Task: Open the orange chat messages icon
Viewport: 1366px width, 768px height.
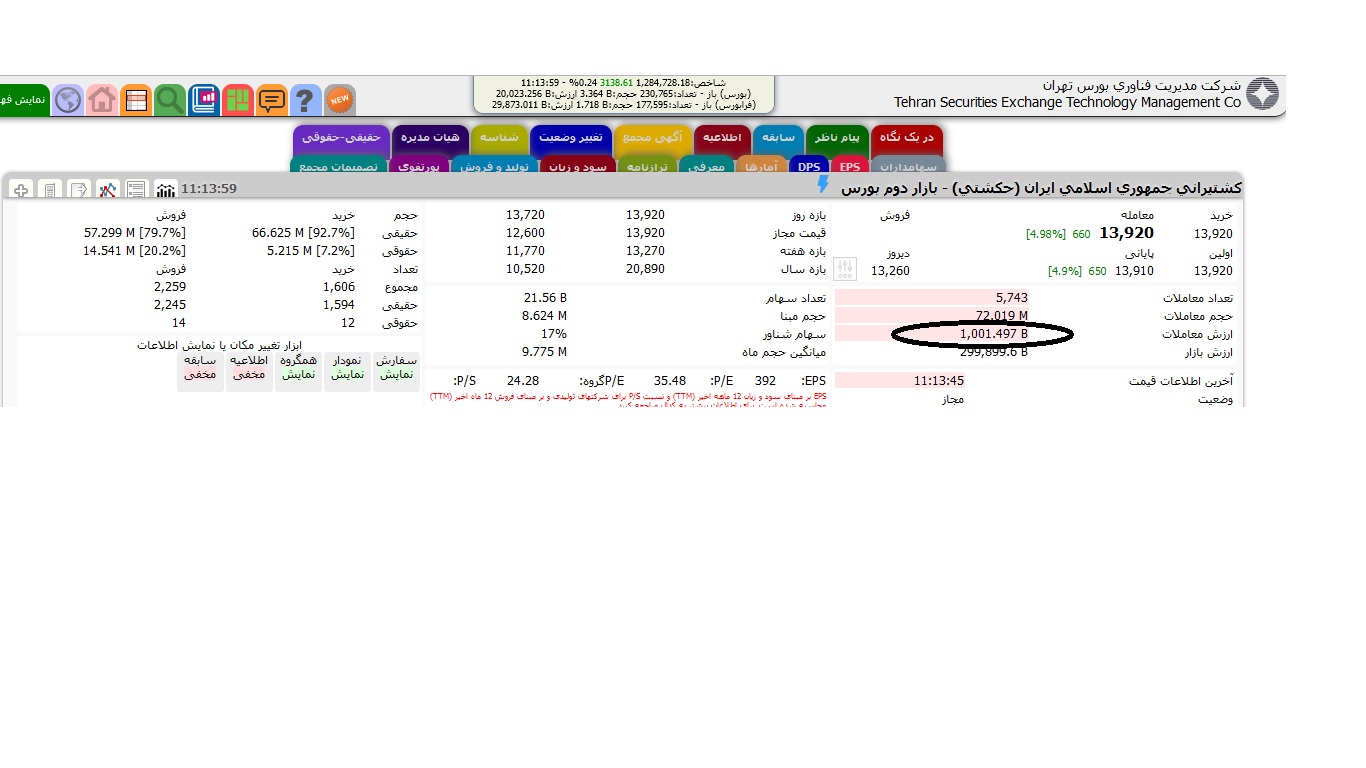Action: [x=272, y=100]
